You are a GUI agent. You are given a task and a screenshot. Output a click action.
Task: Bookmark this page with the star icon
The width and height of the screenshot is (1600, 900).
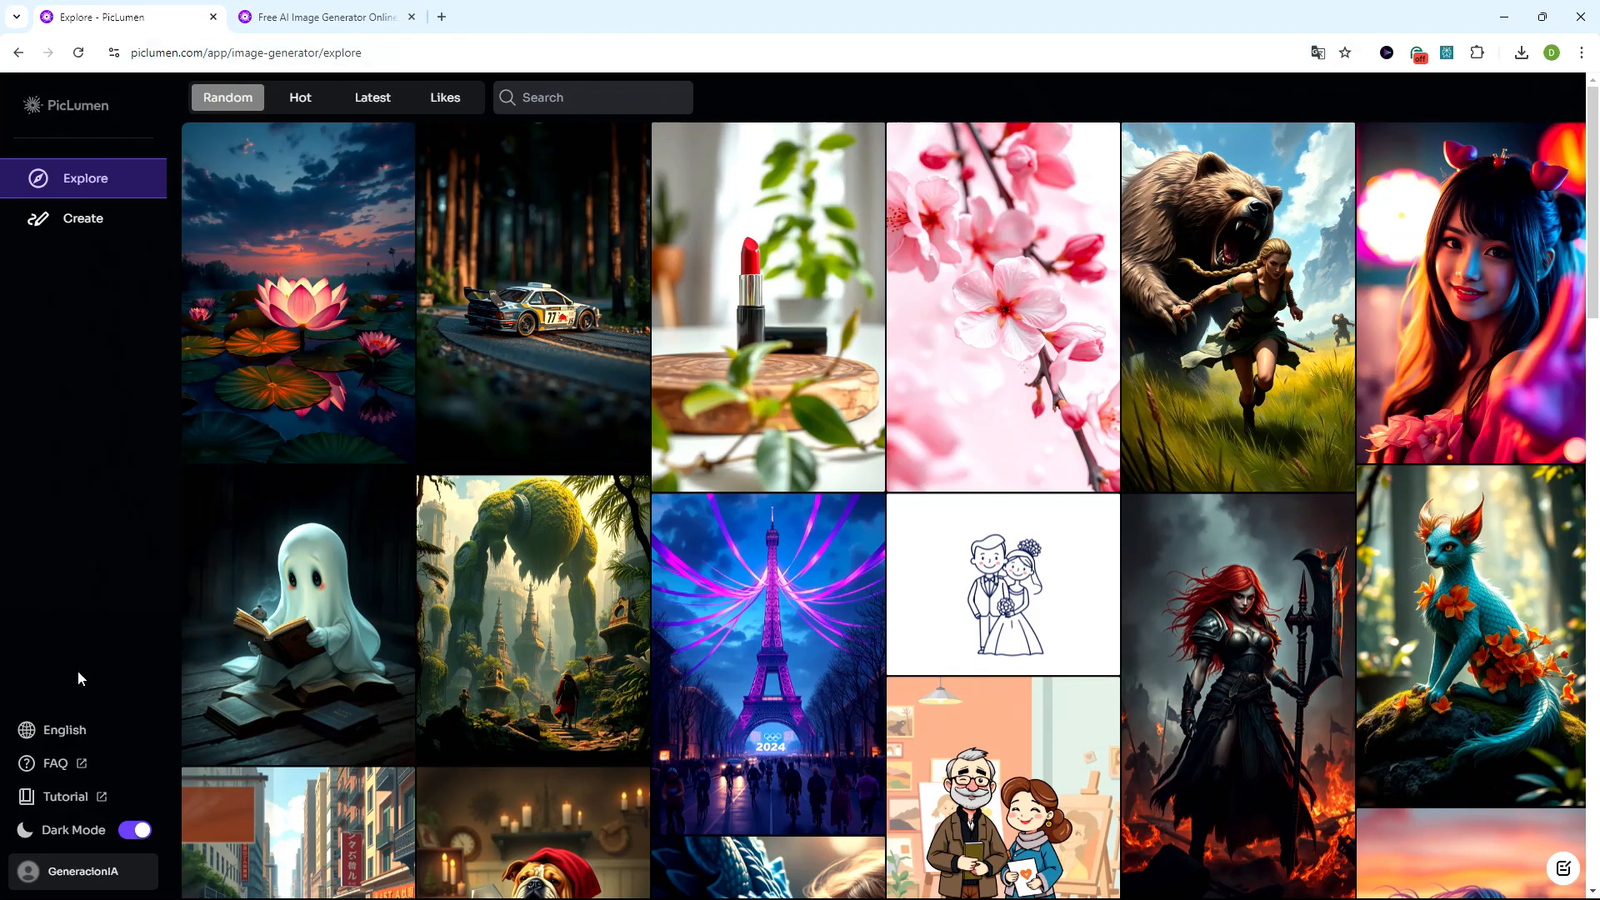pos(1345,53)
